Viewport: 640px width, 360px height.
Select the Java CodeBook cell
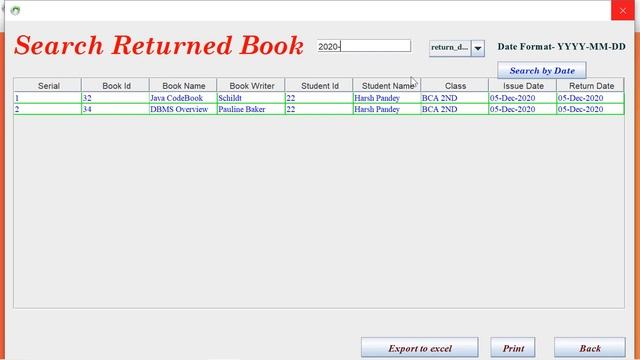(x=183, y=98)
